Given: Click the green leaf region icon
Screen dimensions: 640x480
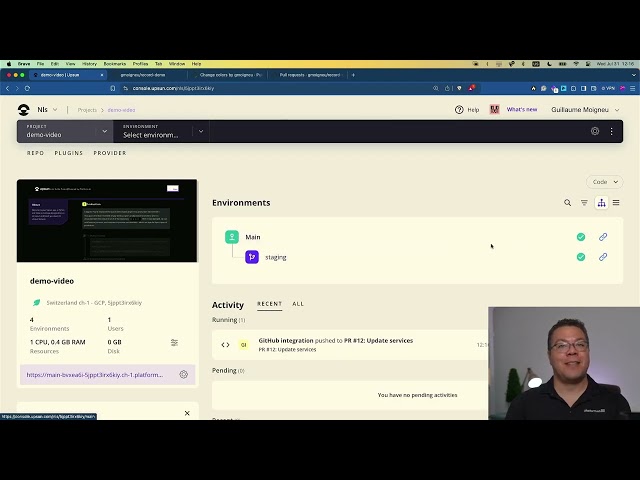Looking at the screenshot, I should (x=36, y=302).
